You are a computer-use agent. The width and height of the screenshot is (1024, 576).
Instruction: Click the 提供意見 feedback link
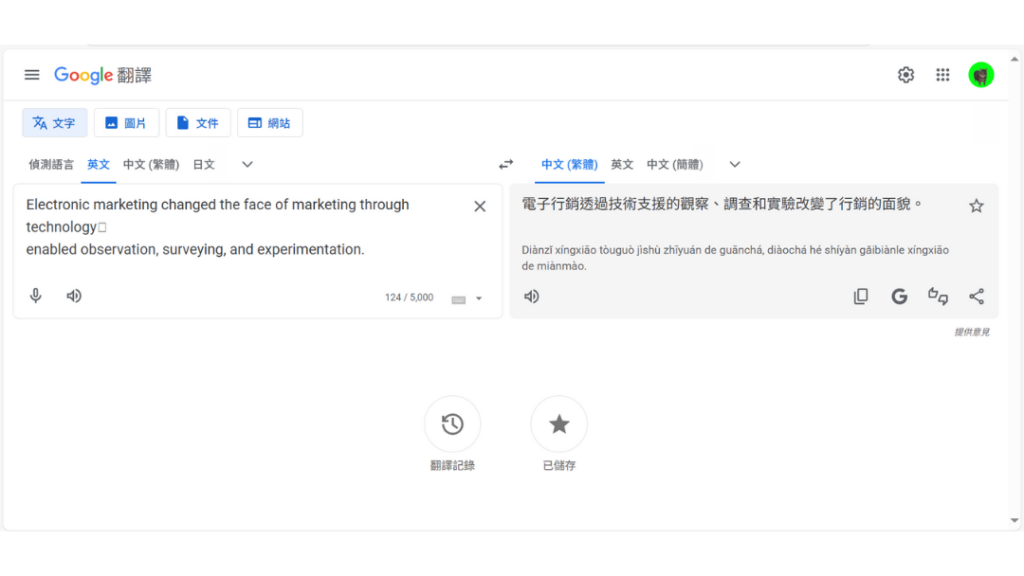(972, 332)
